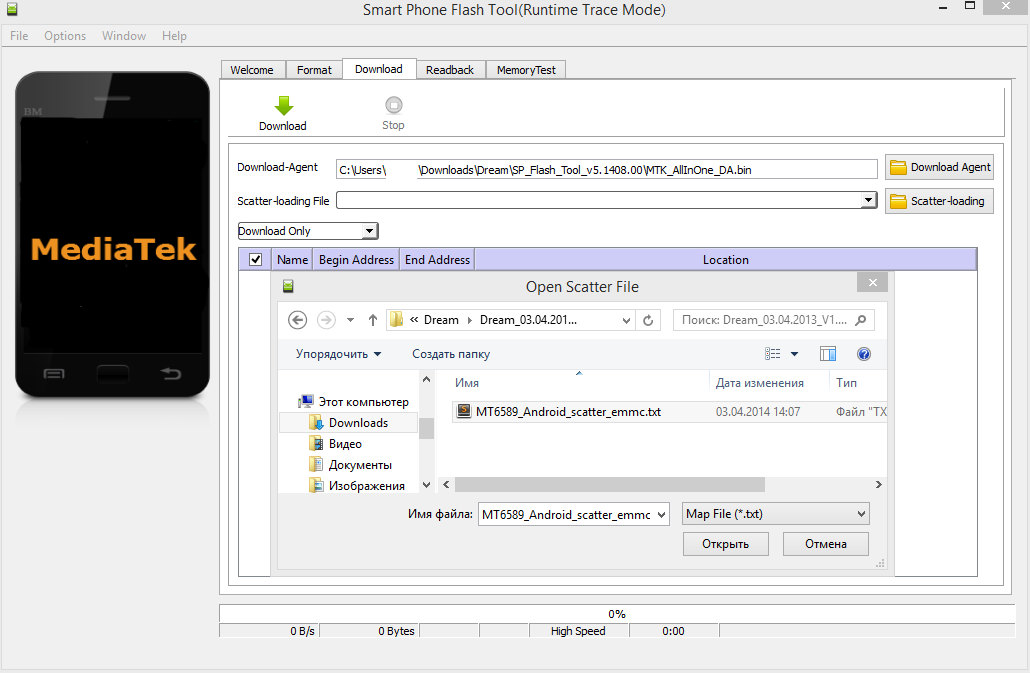This screenshot has width=1030, height=673.
Task: Open the view options dropdown arrow
Action: click(x=794, y=354)
